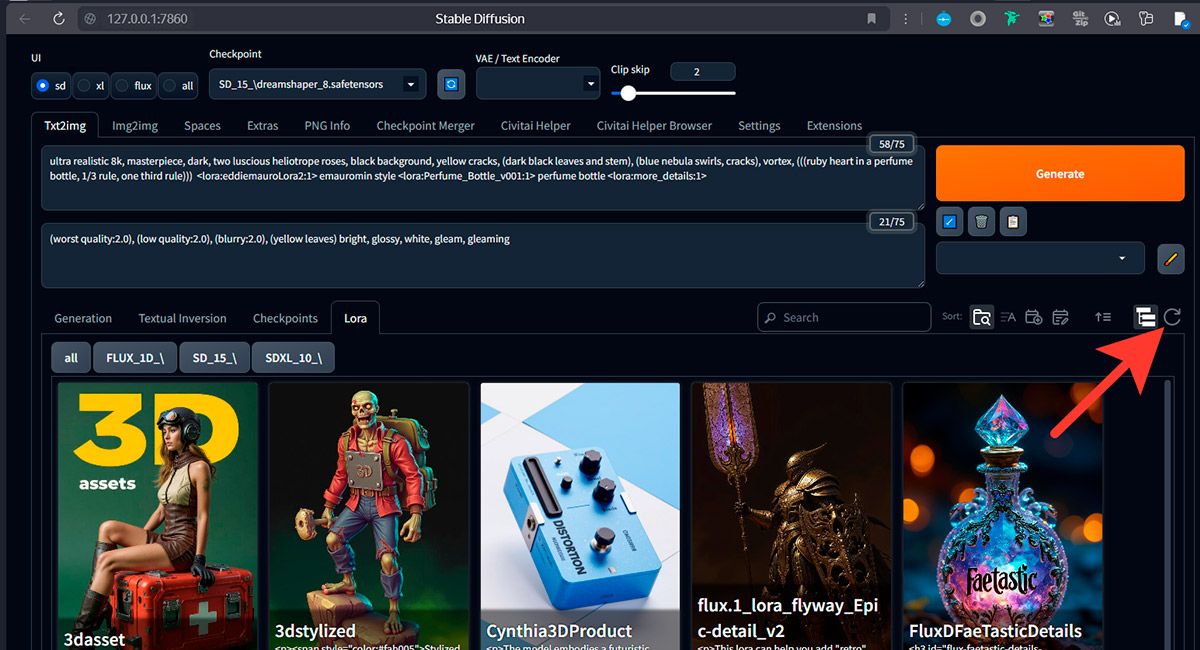This screenshot has height=650, width=1200.
Task: Open the Settings tab
Action: pos(759,126)
